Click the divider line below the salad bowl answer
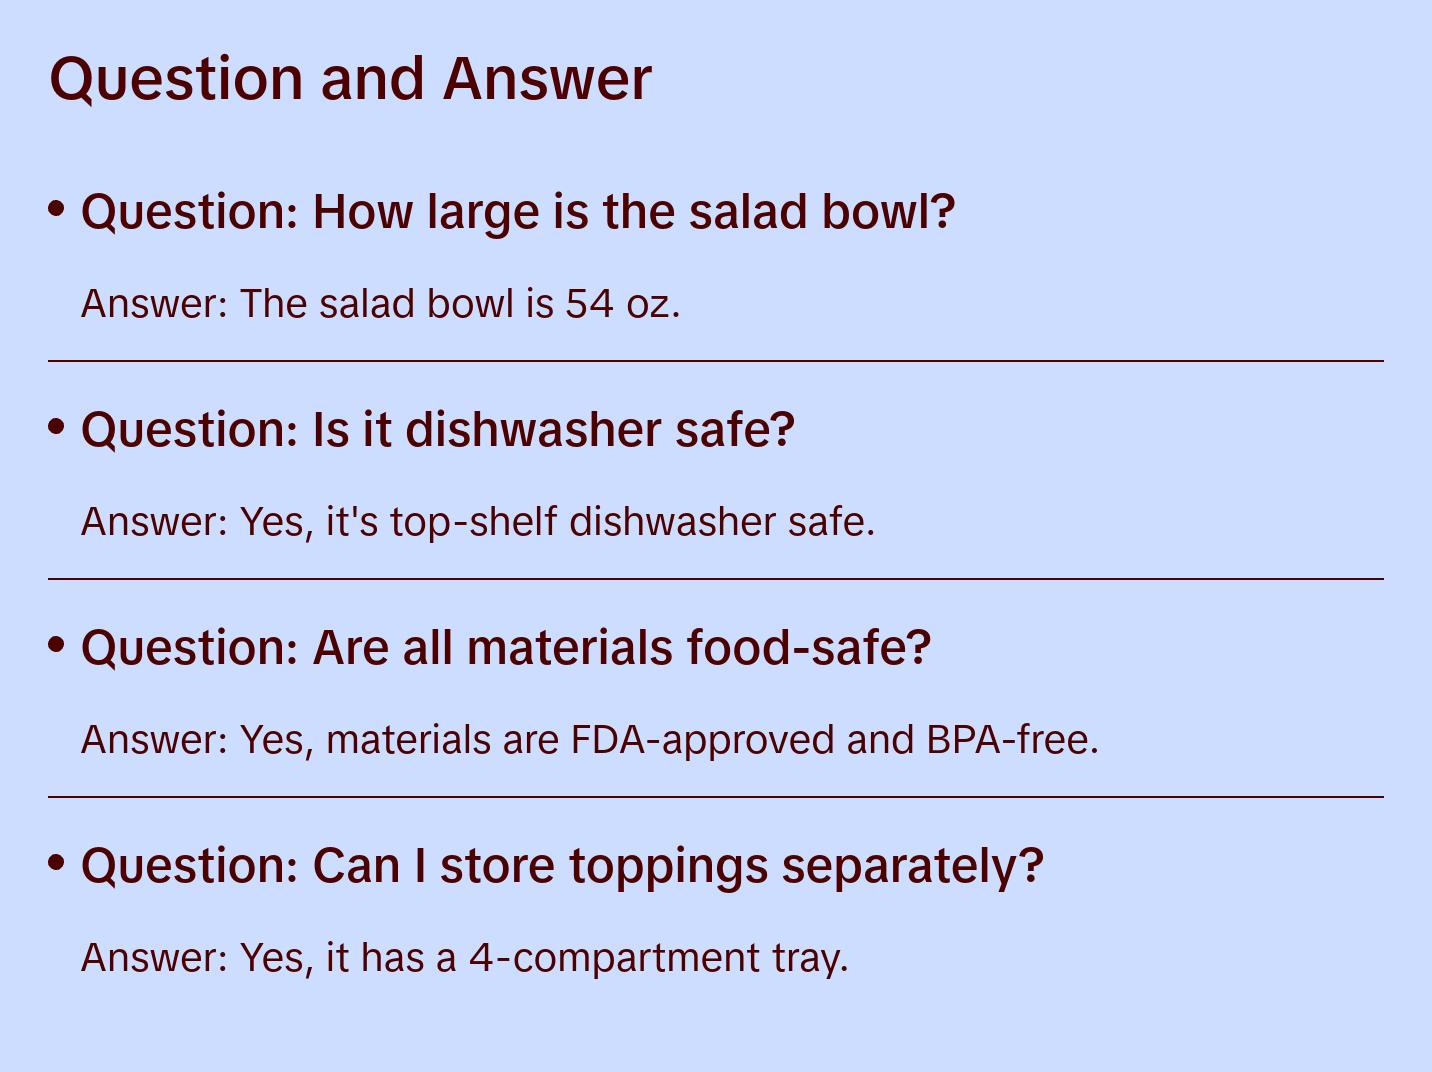Image resolution: width=1432 pixels, height=1072 pixels. [716, 361]
